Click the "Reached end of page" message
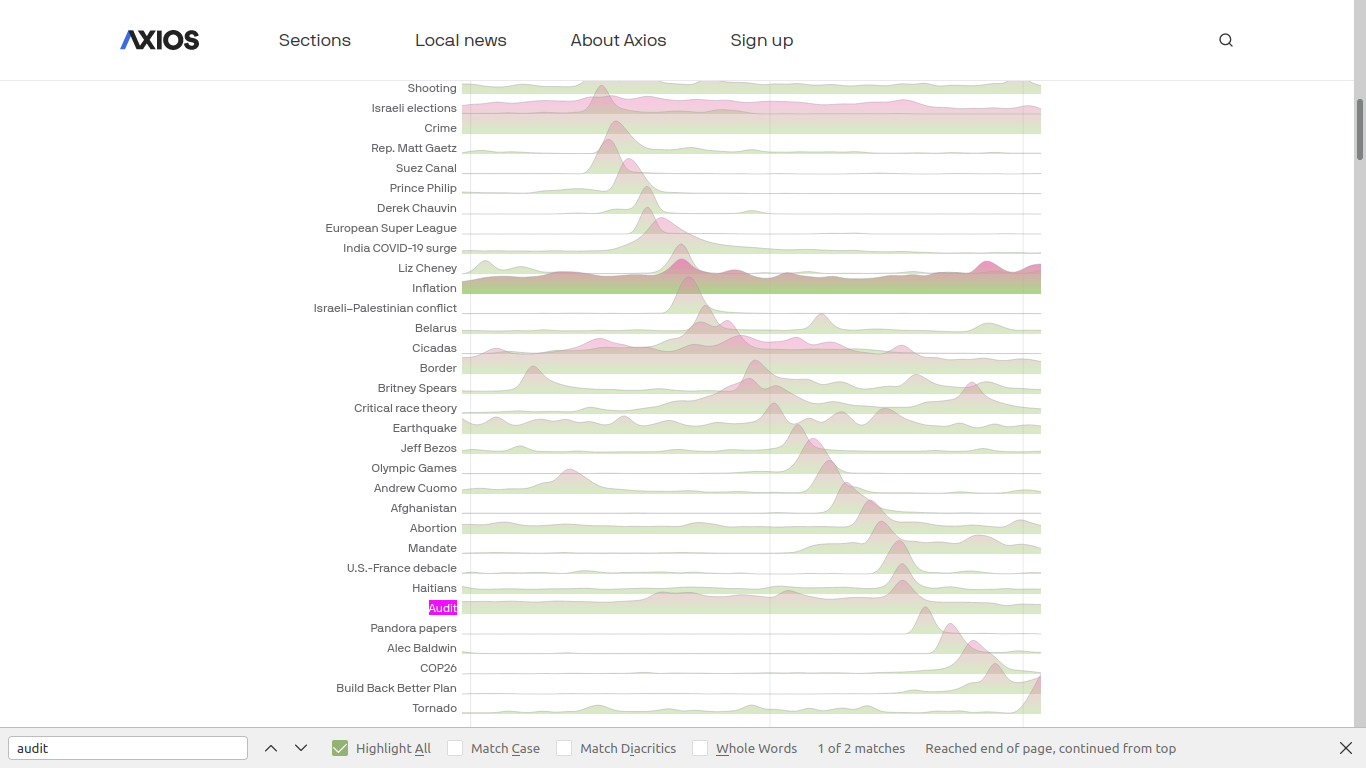The image size is (1366, 768). pos(1050,748)
